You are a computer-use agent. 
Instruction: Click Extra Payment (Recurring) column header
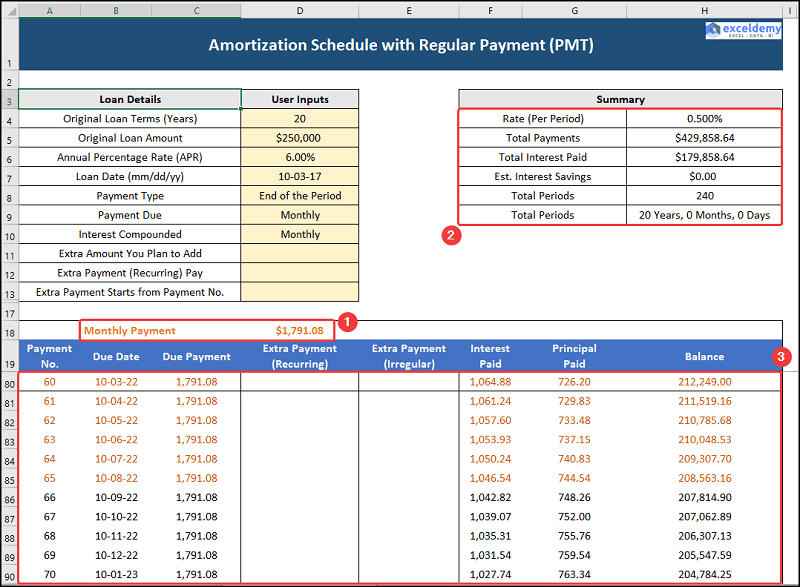(x=300, y=356)
